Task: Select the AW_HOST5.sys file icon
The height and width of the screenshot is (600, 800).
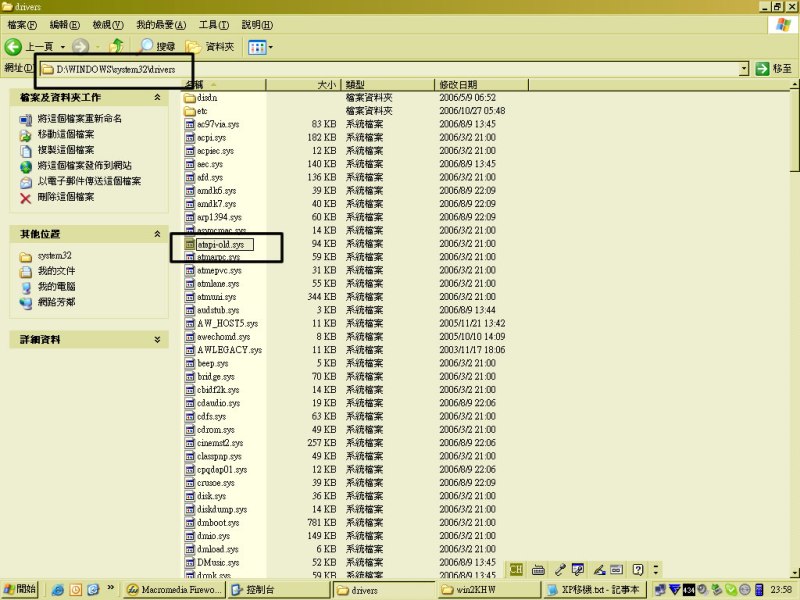Action: click(x=190, y=323)
